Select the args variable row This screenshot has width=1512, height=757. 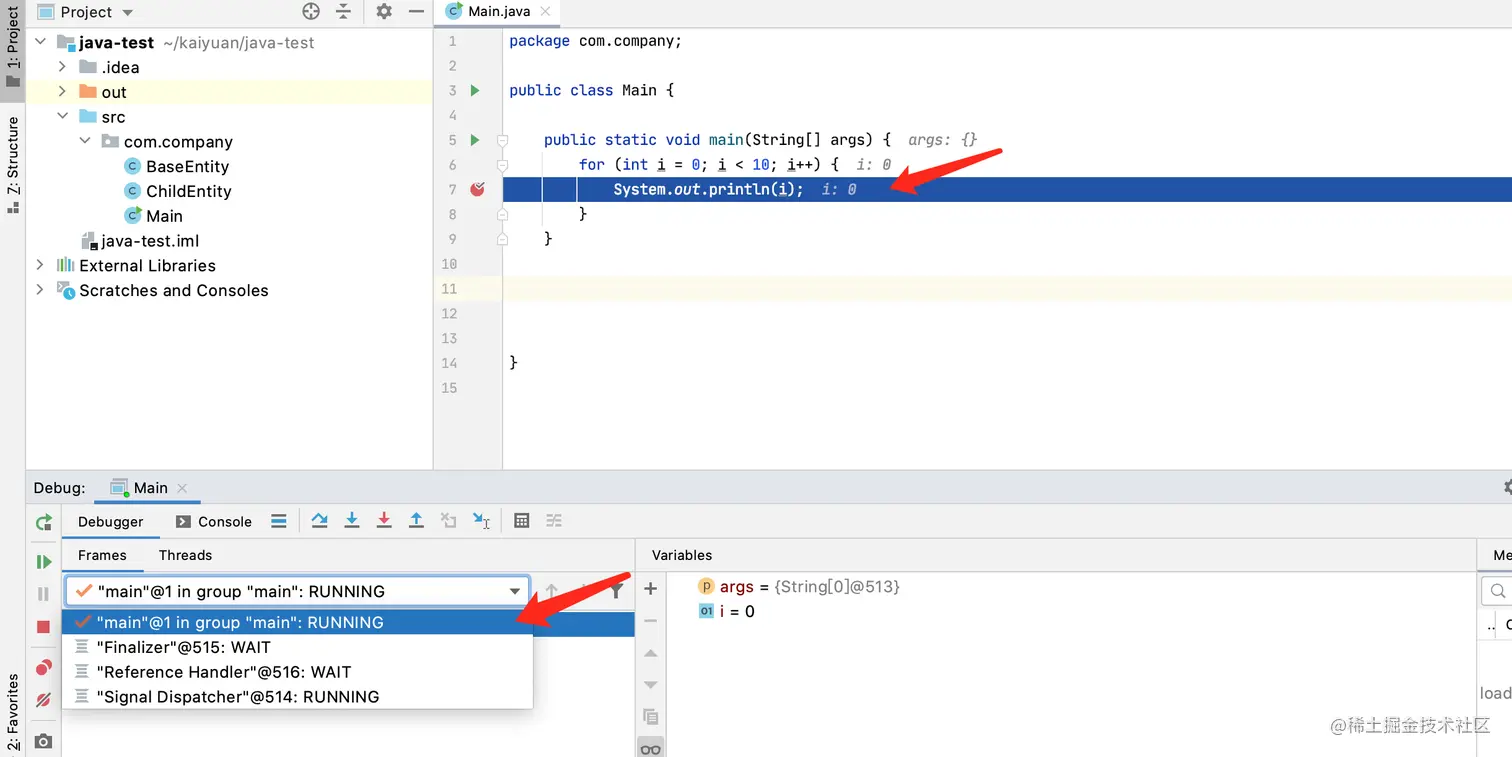(798, 587)
